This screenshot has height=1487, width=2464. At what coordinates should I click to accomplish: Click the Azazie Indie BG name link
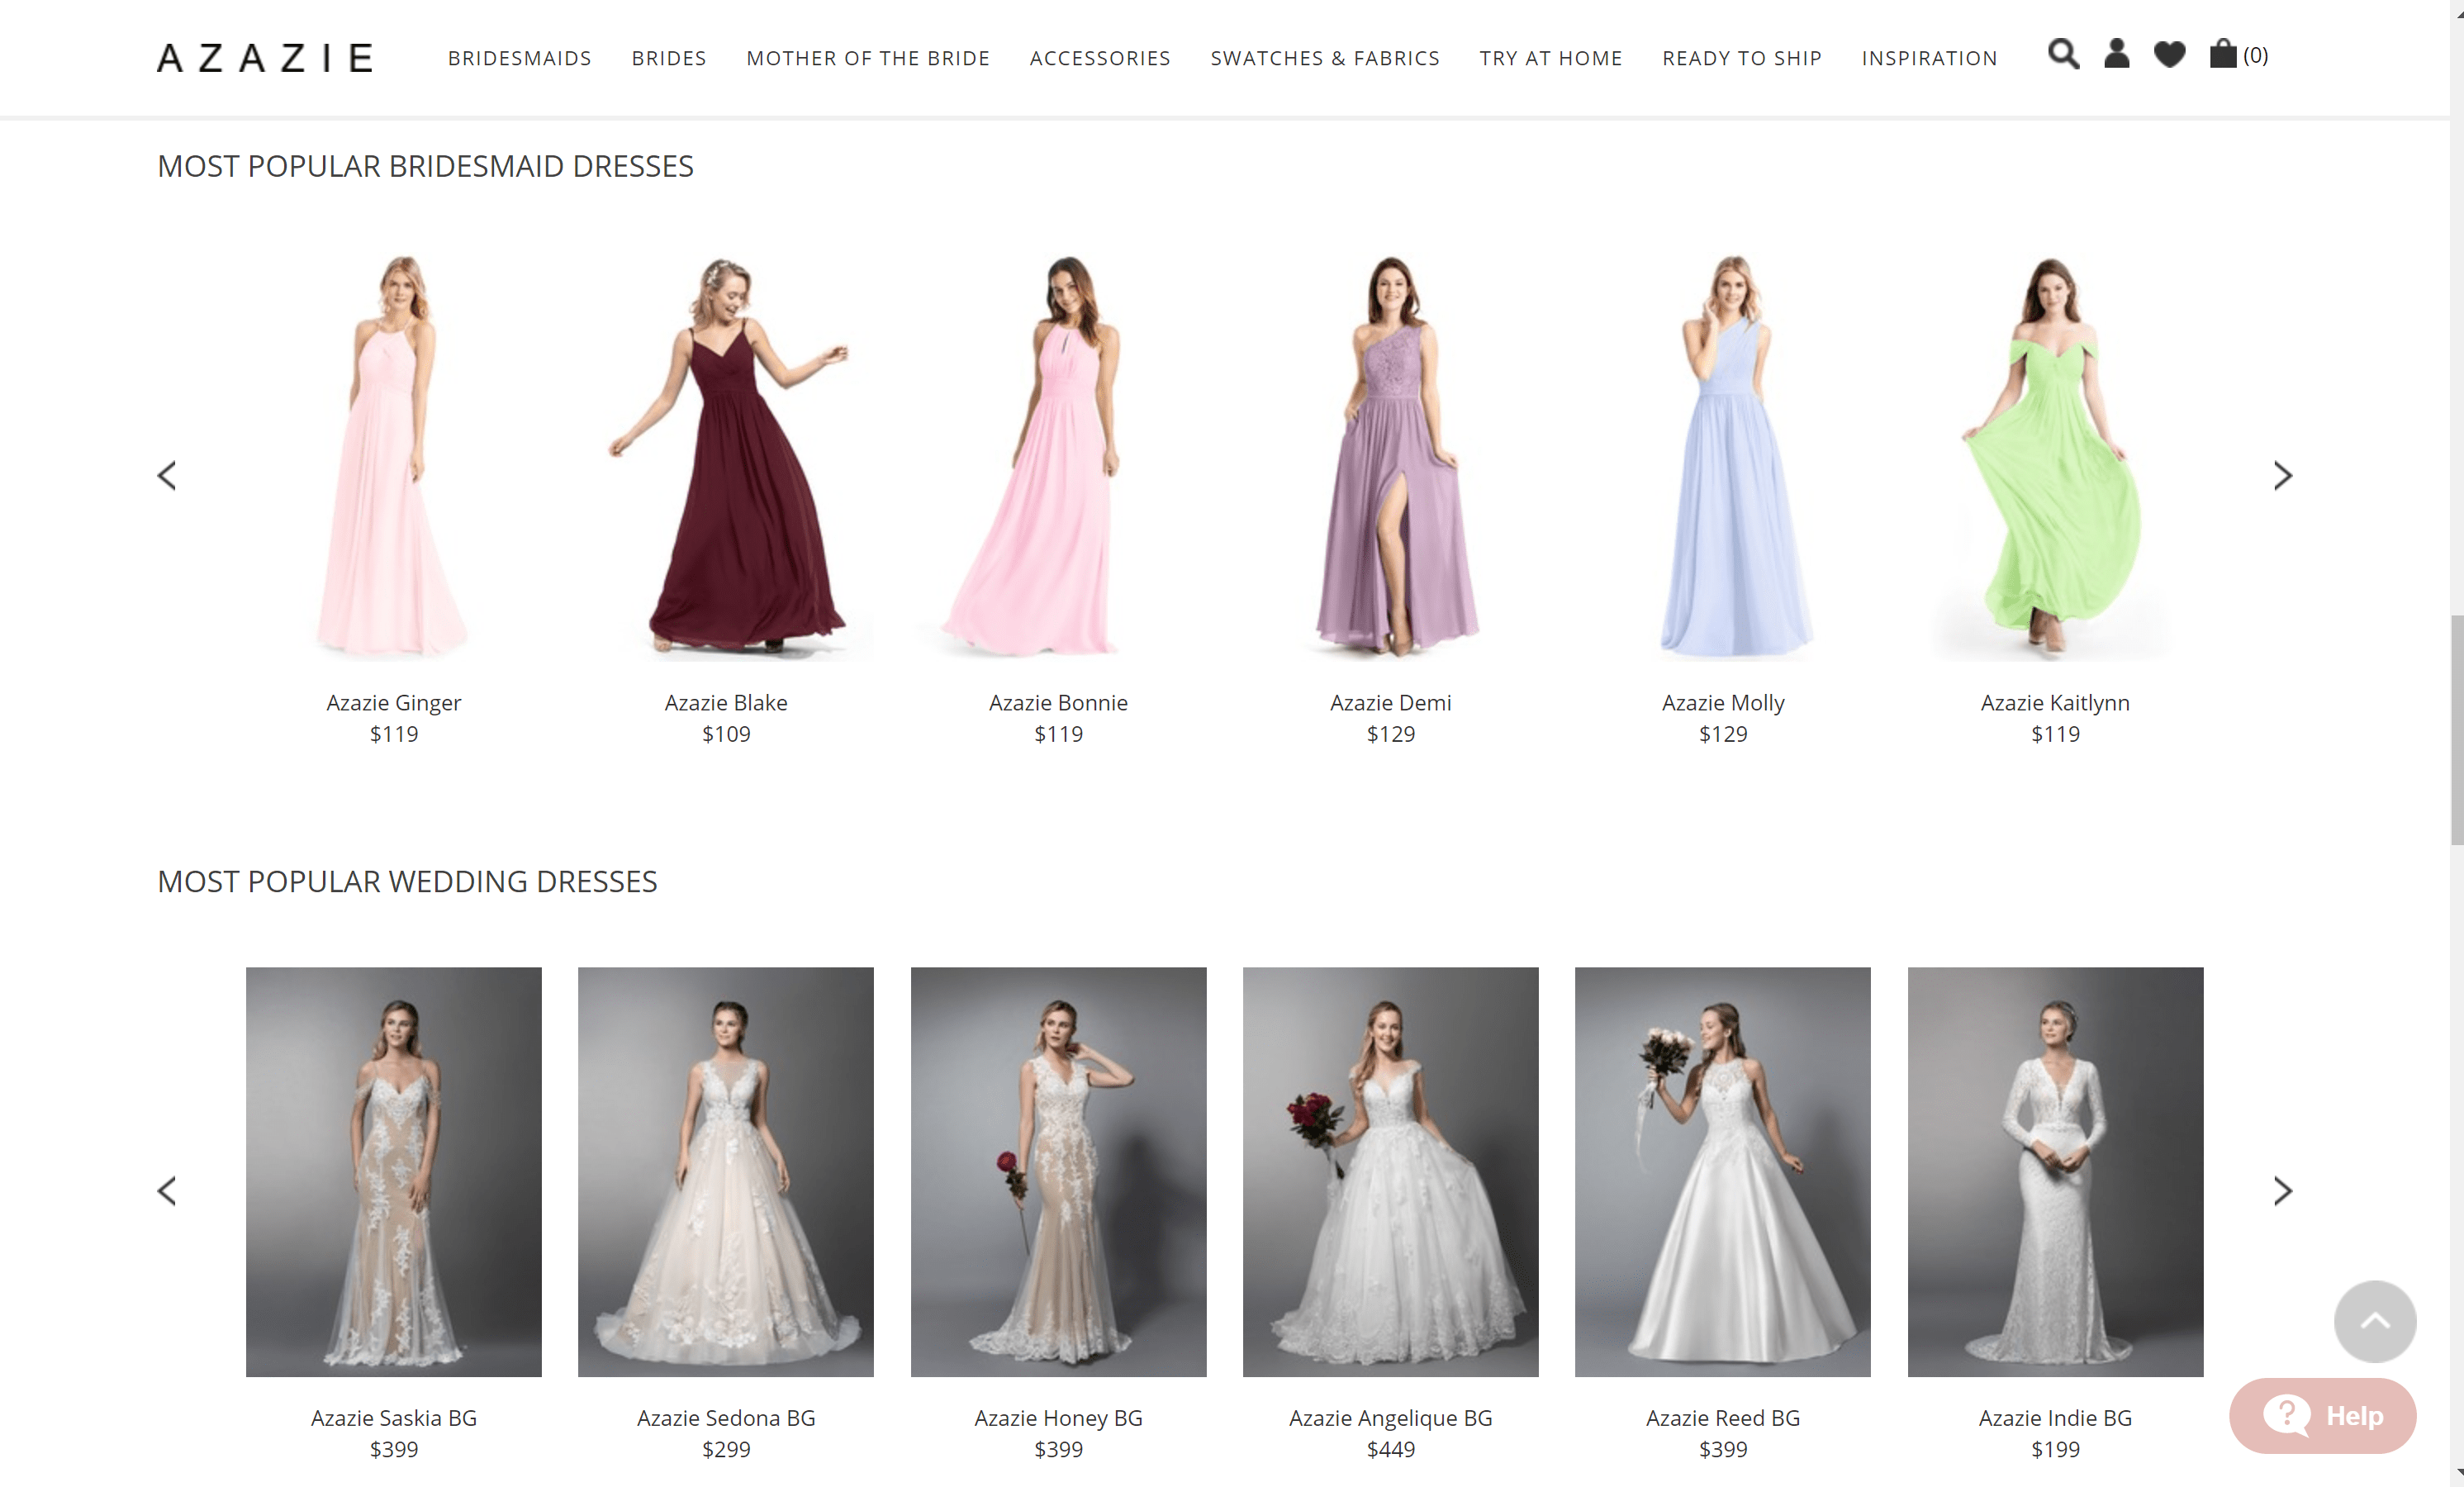(2055, 1418)
